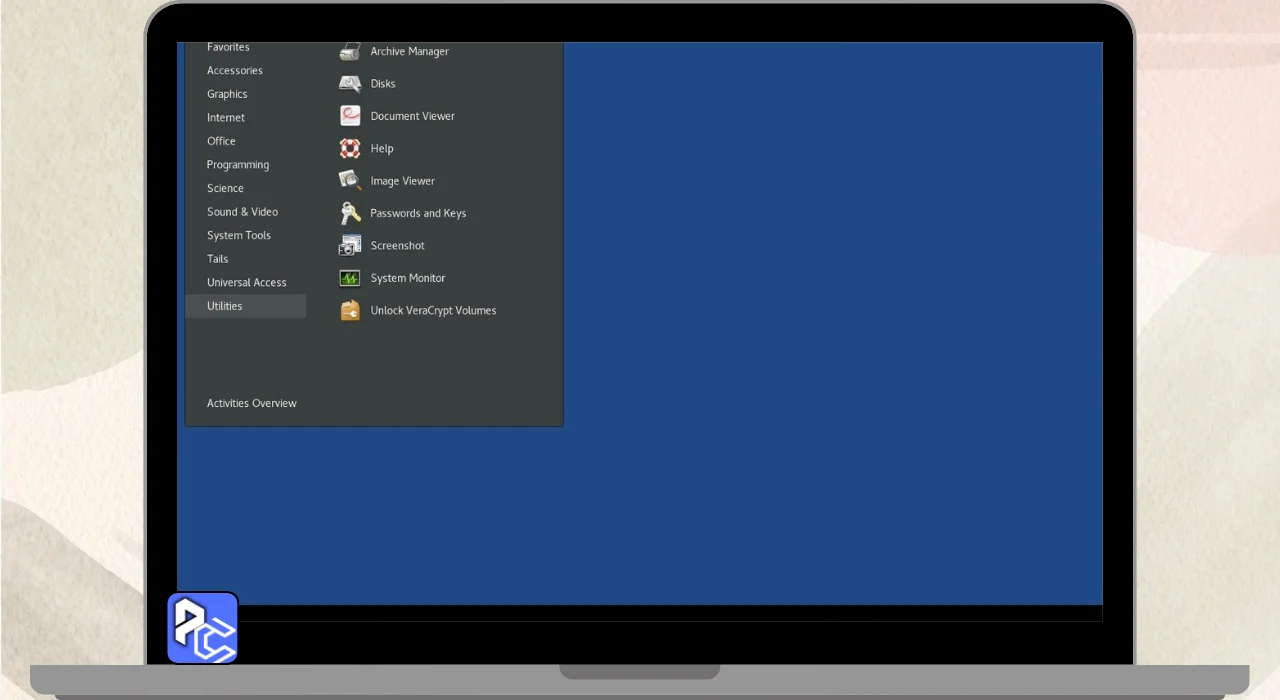
Task: Open the Screenshot tool icon
Action: [x=350, y=246]
